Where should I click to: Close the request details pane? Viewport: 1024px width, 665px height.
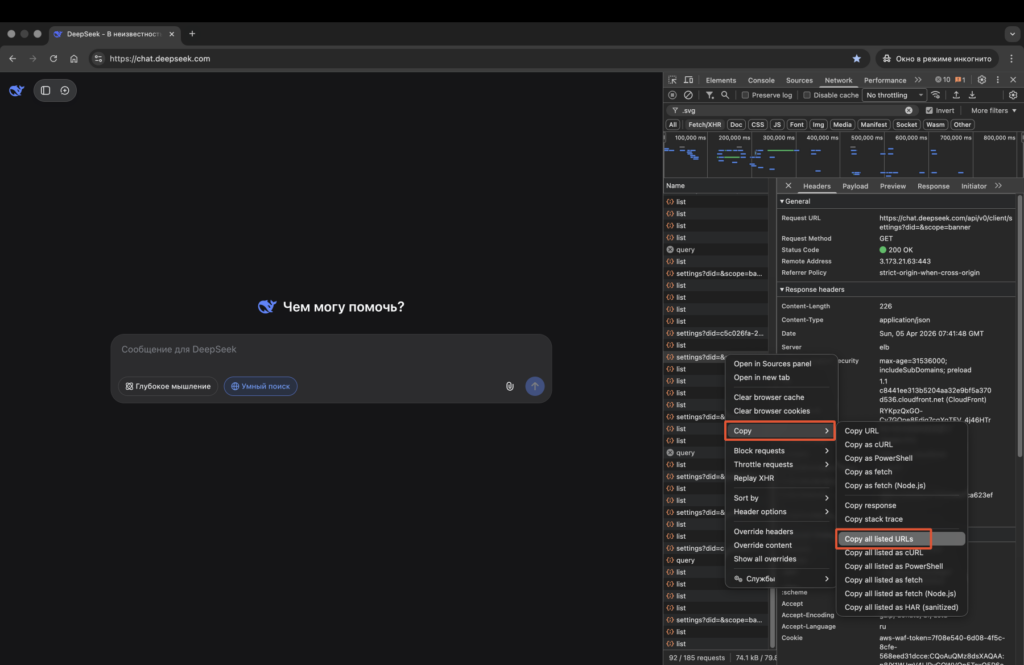pyautogui.click(x=788, y=186)
